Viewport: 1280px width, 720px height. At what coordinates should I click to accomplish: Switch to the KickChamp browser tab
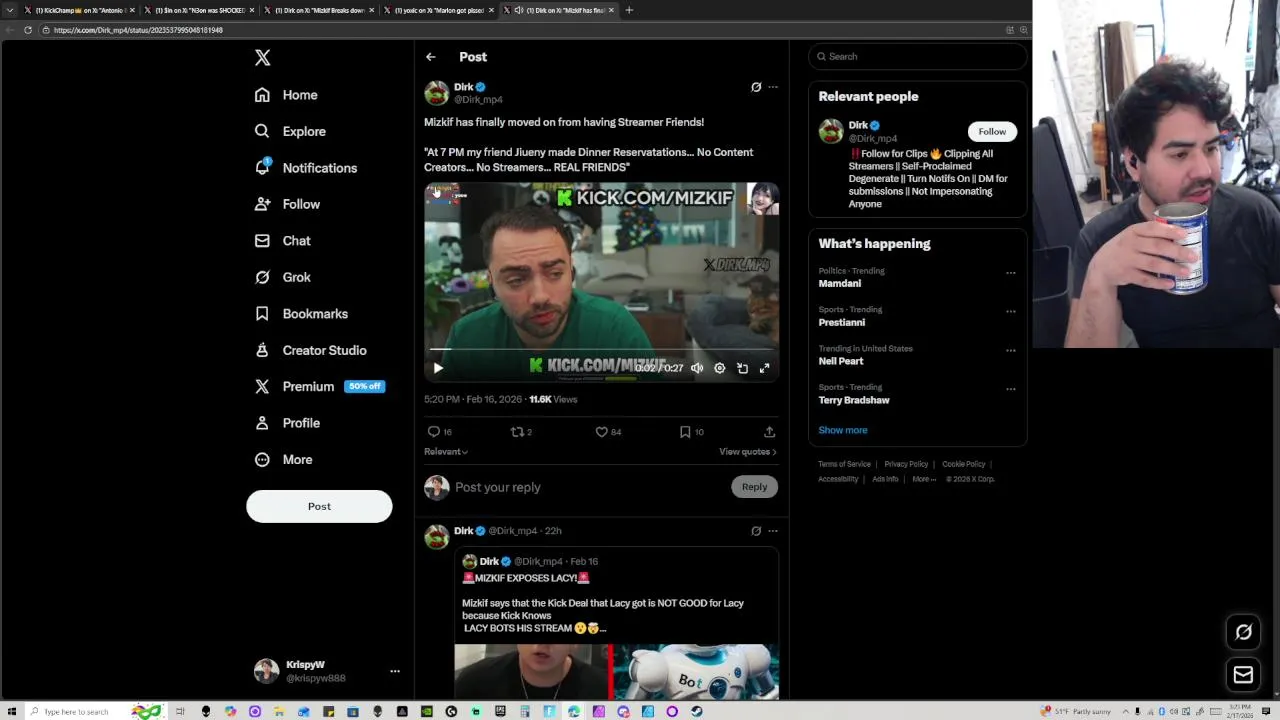click(78, 10)
